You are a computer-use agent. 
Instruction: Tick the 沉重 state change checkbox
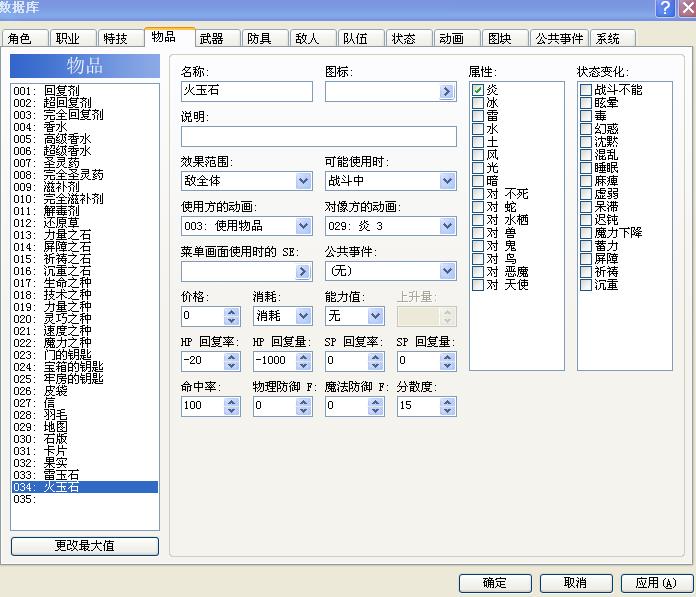(585, 285)
